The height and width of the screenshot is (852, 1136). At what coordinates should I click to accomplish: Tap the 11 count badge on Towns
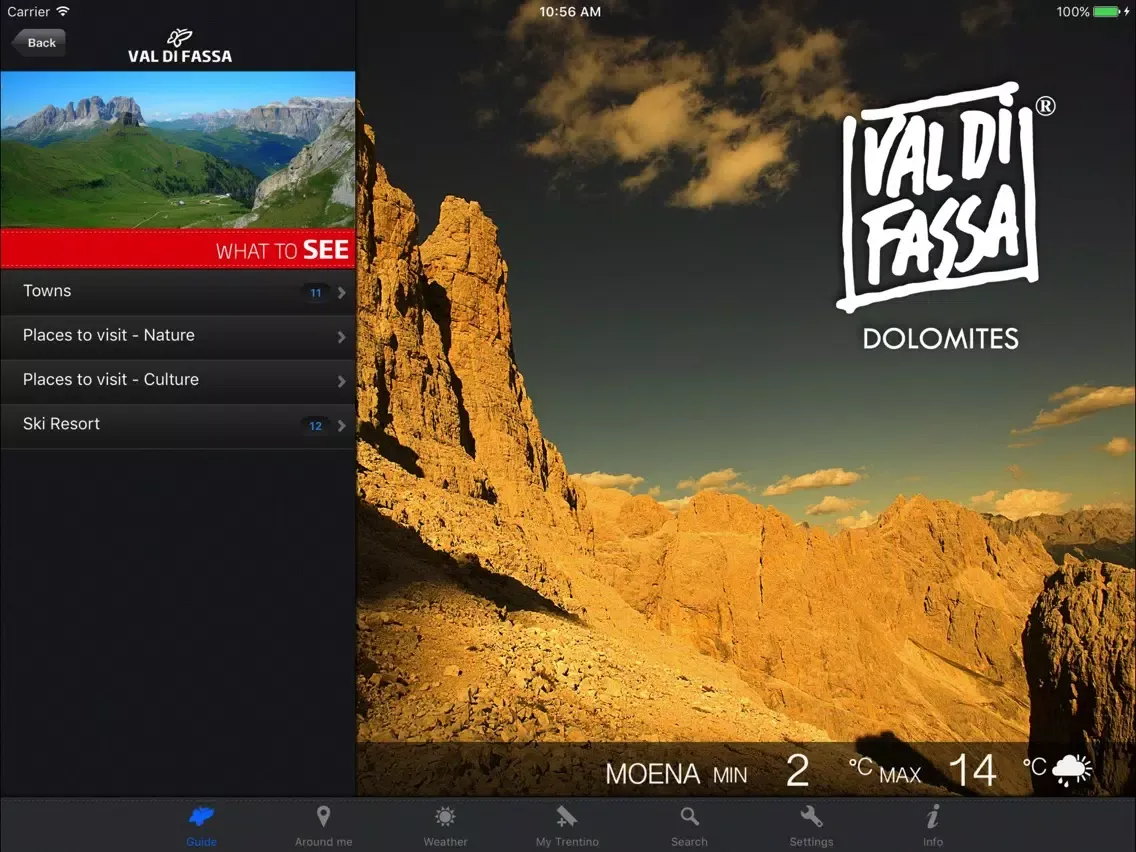(x=315, y=293)
